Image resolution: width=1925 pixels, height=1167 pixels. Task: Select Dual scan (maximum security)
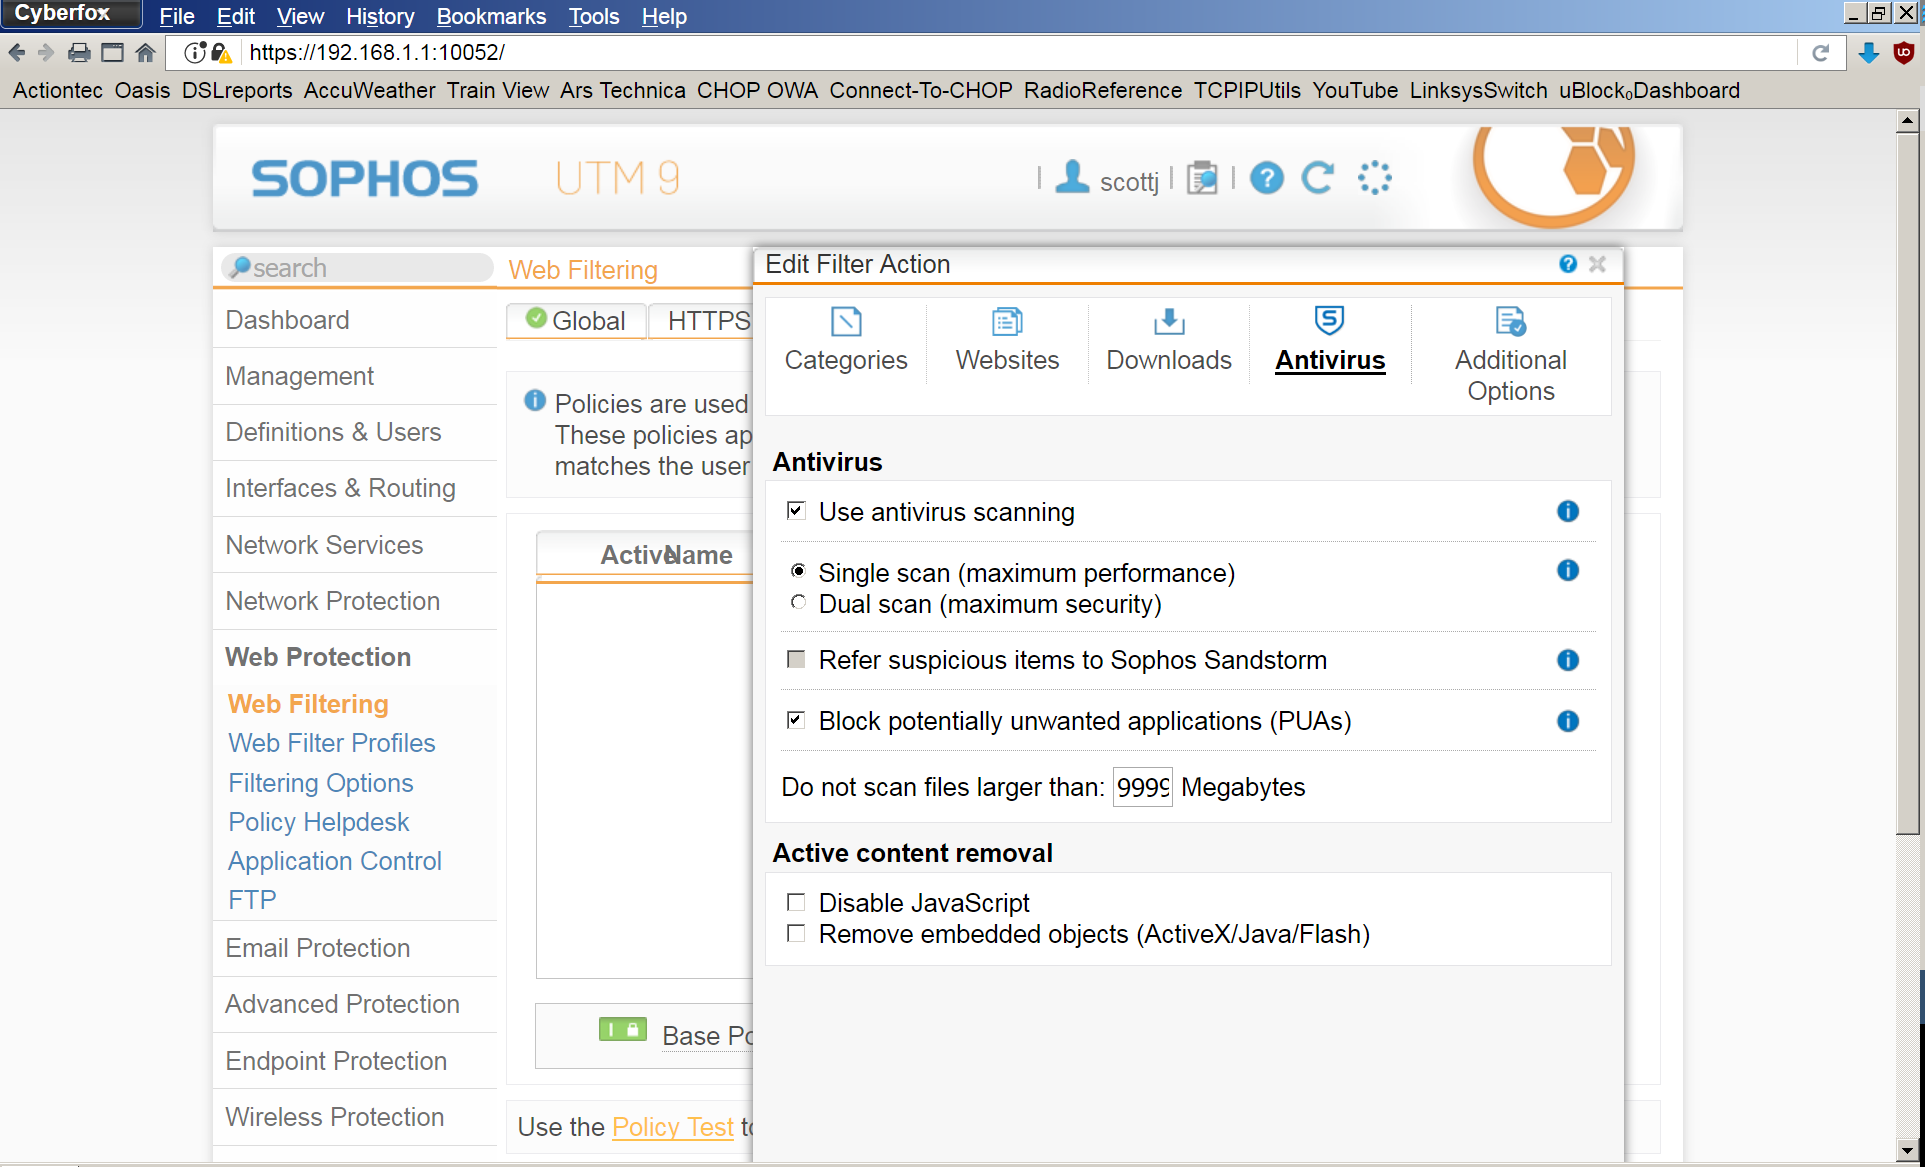798,602
